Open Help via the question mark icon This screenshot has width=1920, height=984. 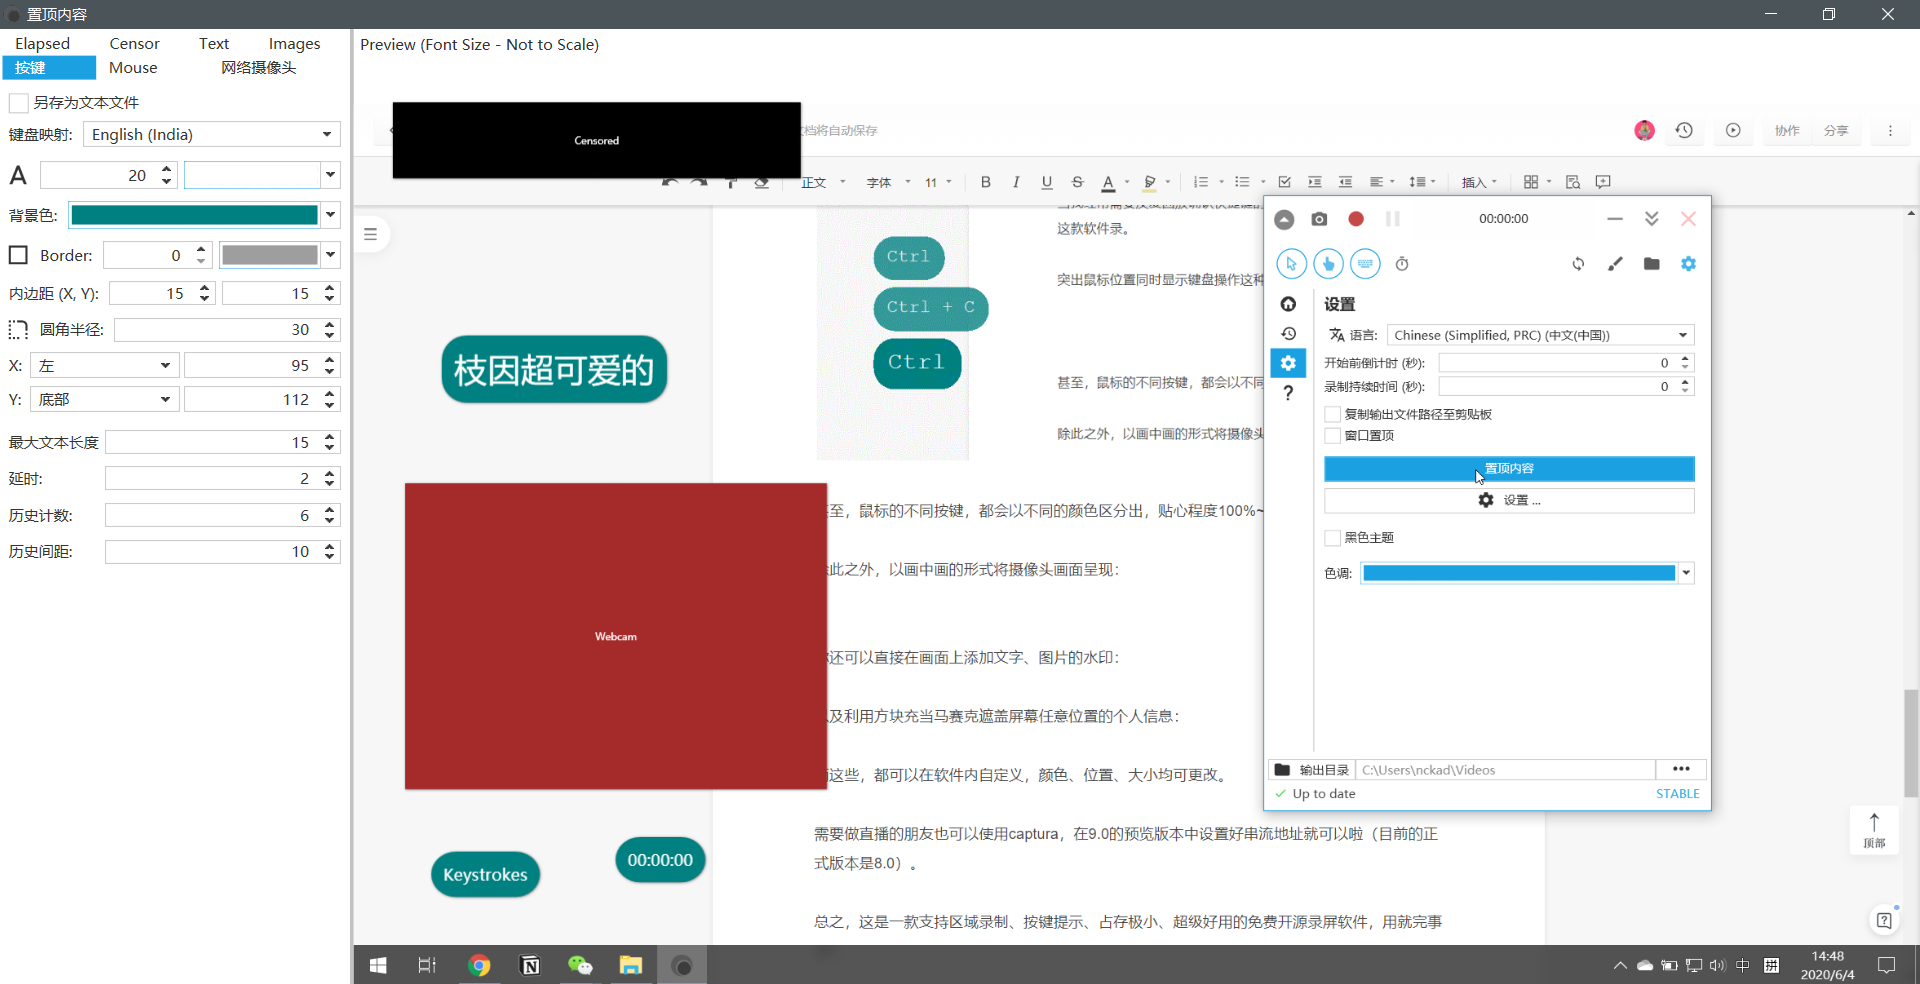[x=1288, y=393]
